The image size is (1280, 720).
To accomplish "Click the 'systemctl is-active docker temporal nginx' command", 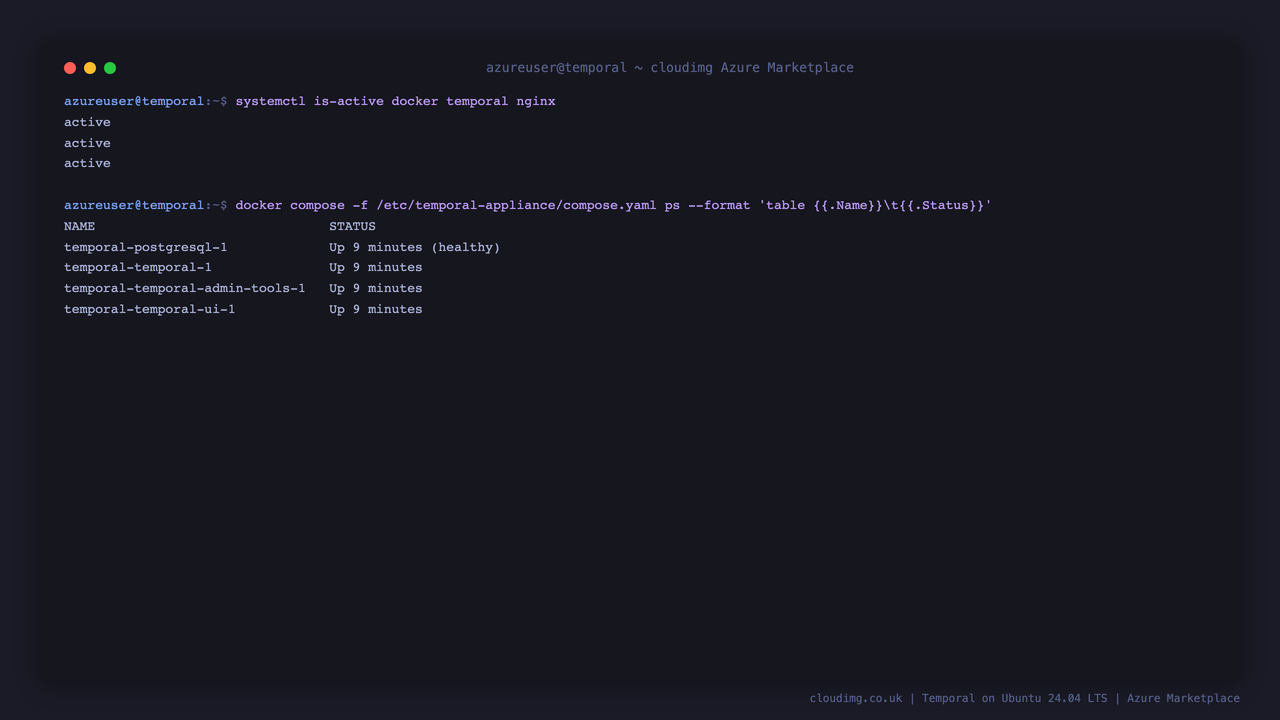I will [395, 101].
